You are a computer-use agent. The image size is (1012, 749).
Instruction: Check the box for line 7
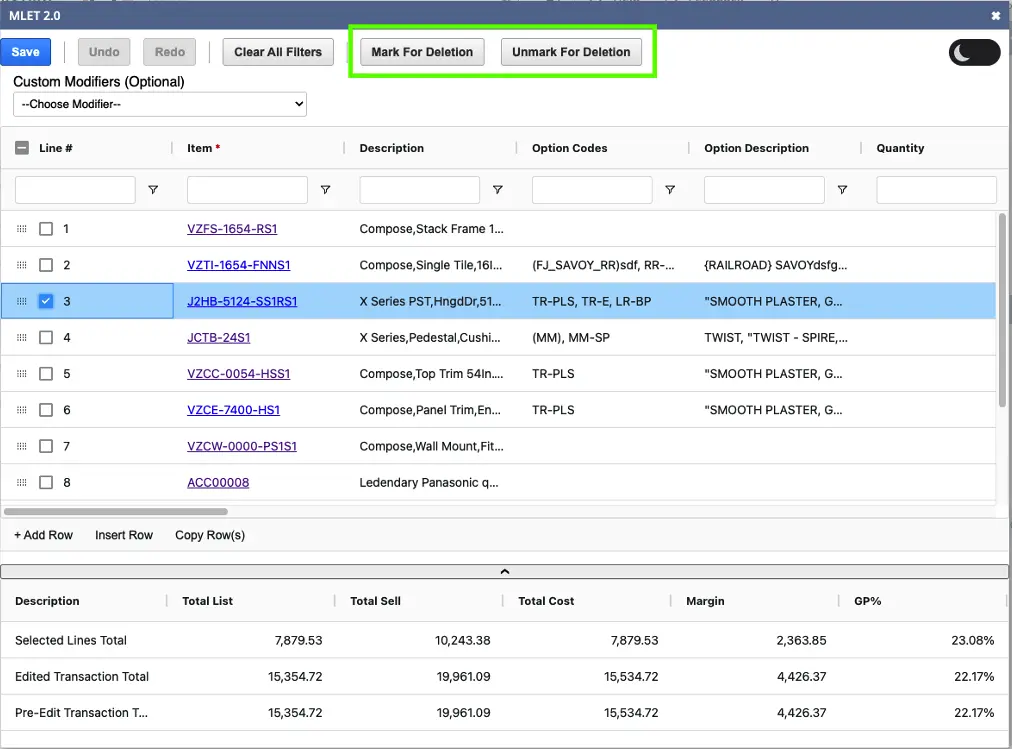46,446
